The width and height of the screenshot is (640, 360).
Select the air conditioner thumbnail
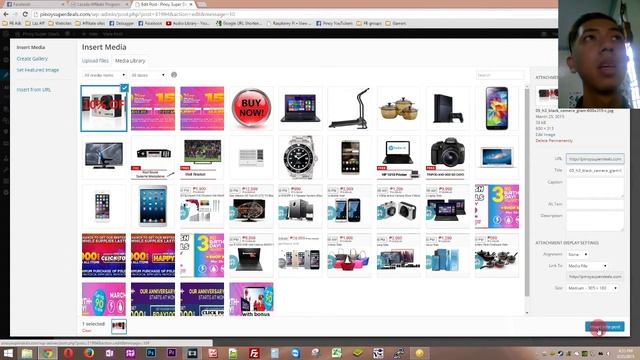[251, 157]
